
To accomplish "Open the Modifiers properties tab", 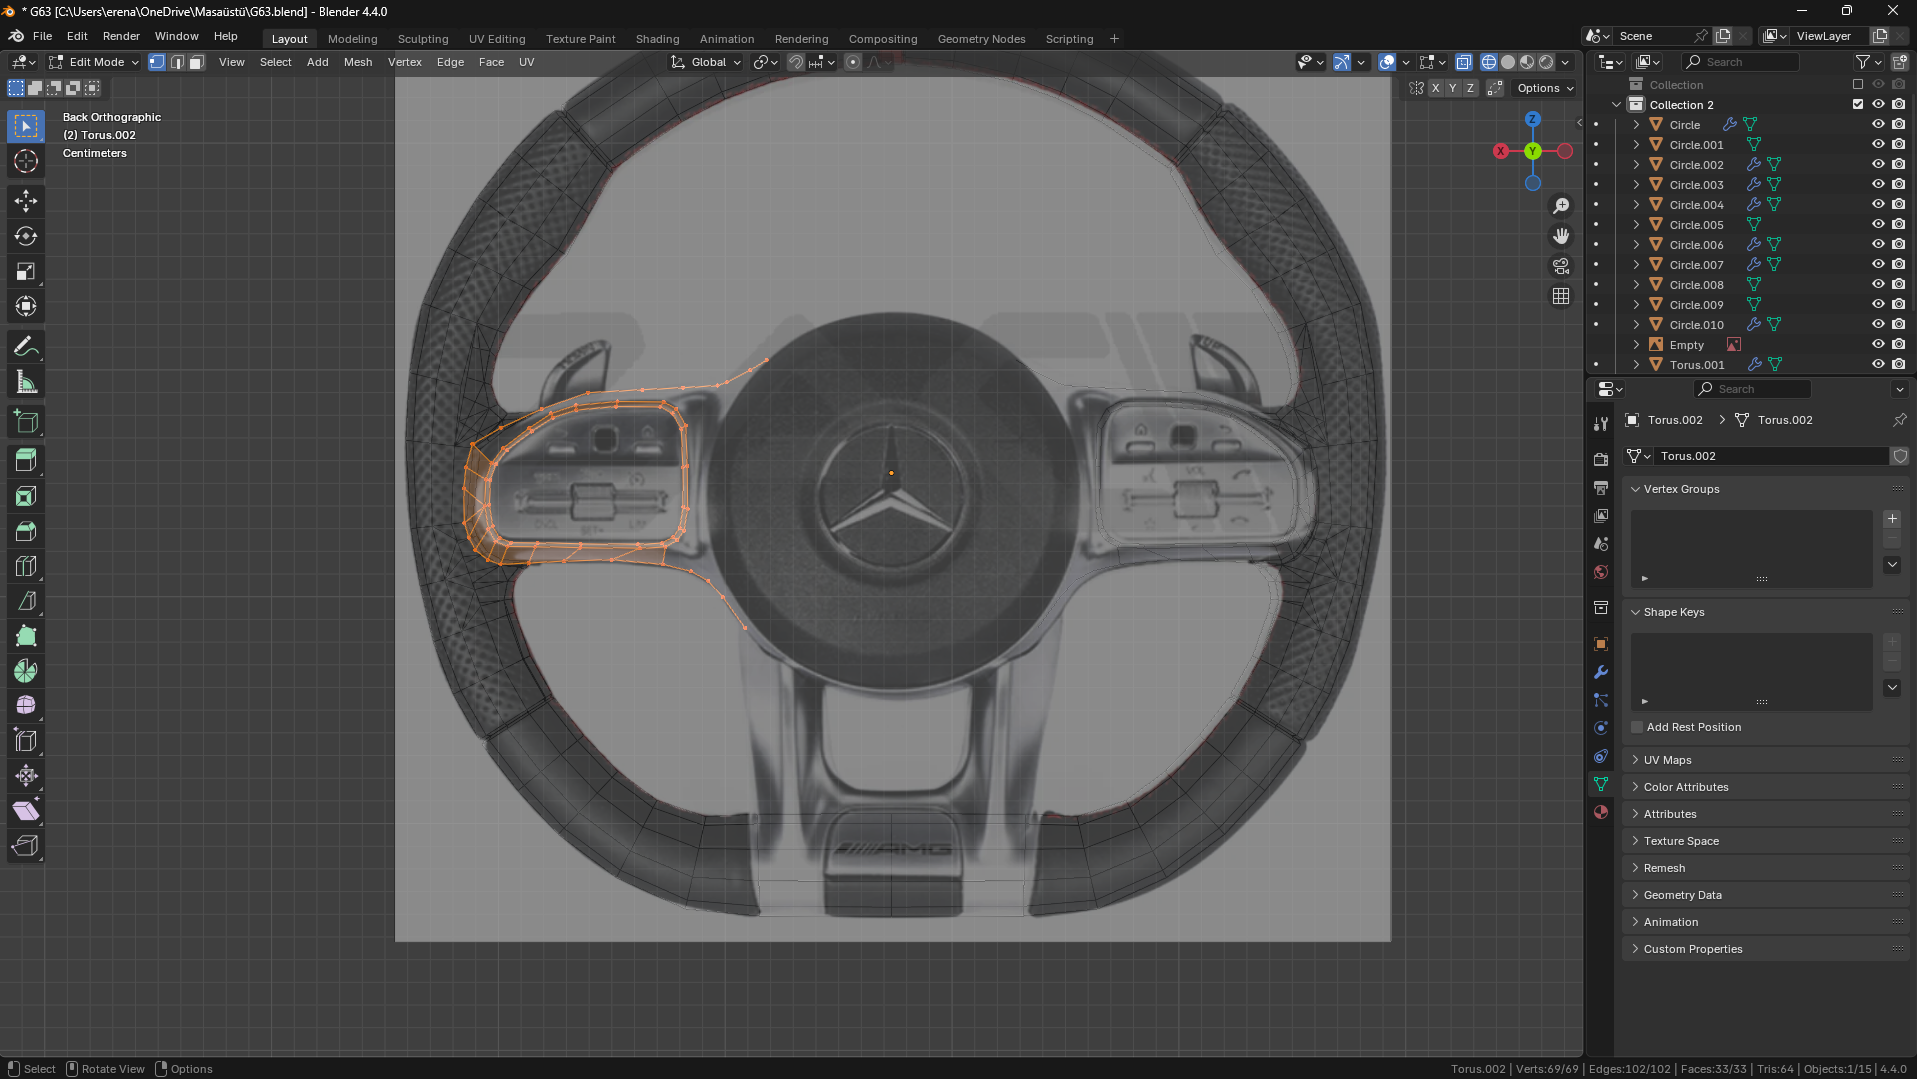I will coord(1601,672).
